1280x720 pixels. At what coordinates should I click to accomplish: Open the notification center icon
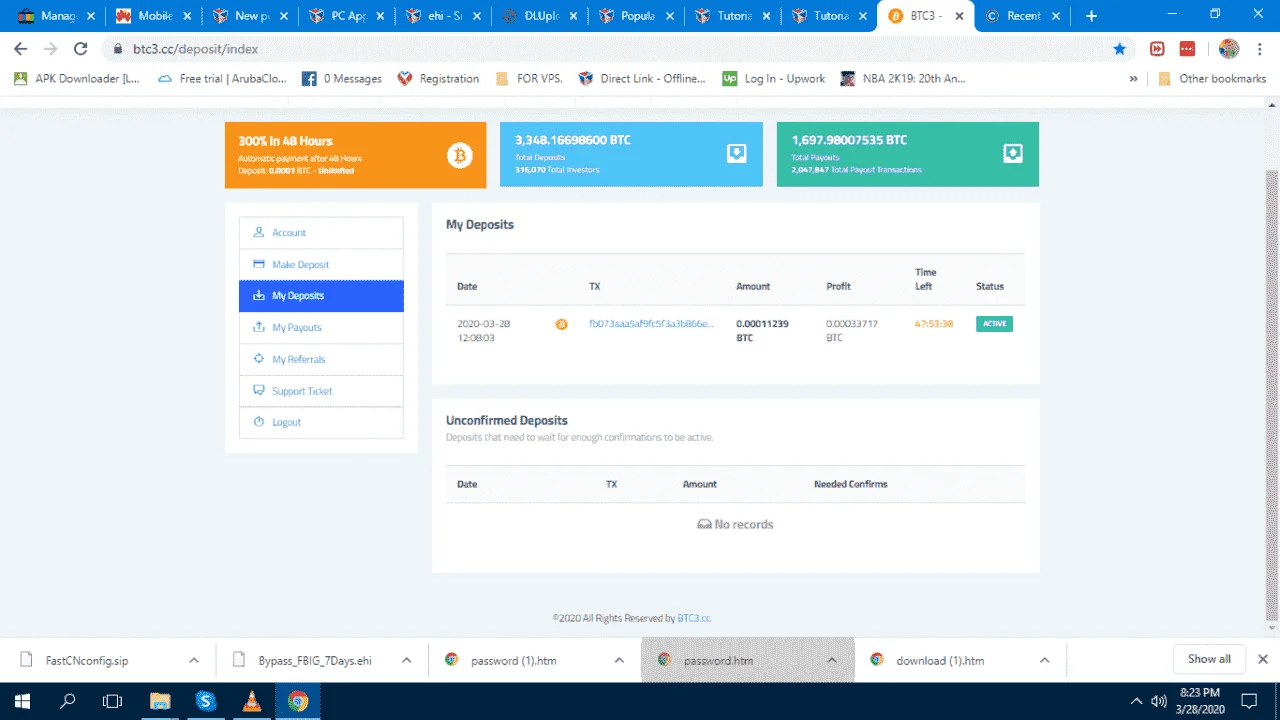tap(1249, 701)
